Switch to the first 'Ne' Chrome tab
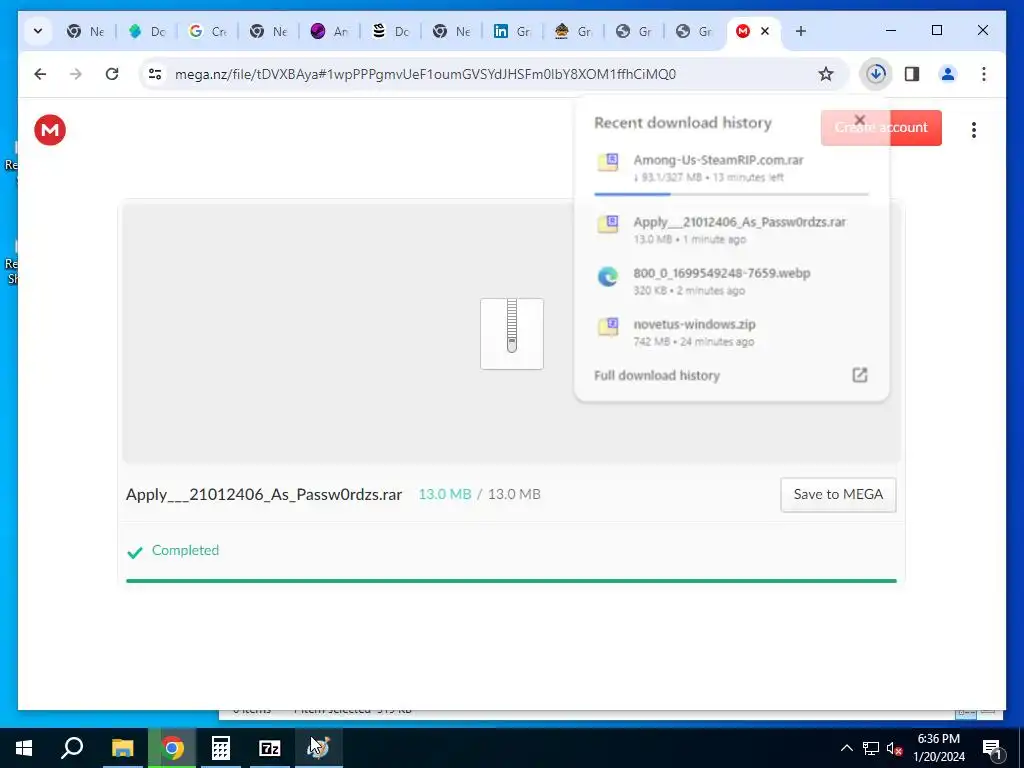 click(86, 31)
